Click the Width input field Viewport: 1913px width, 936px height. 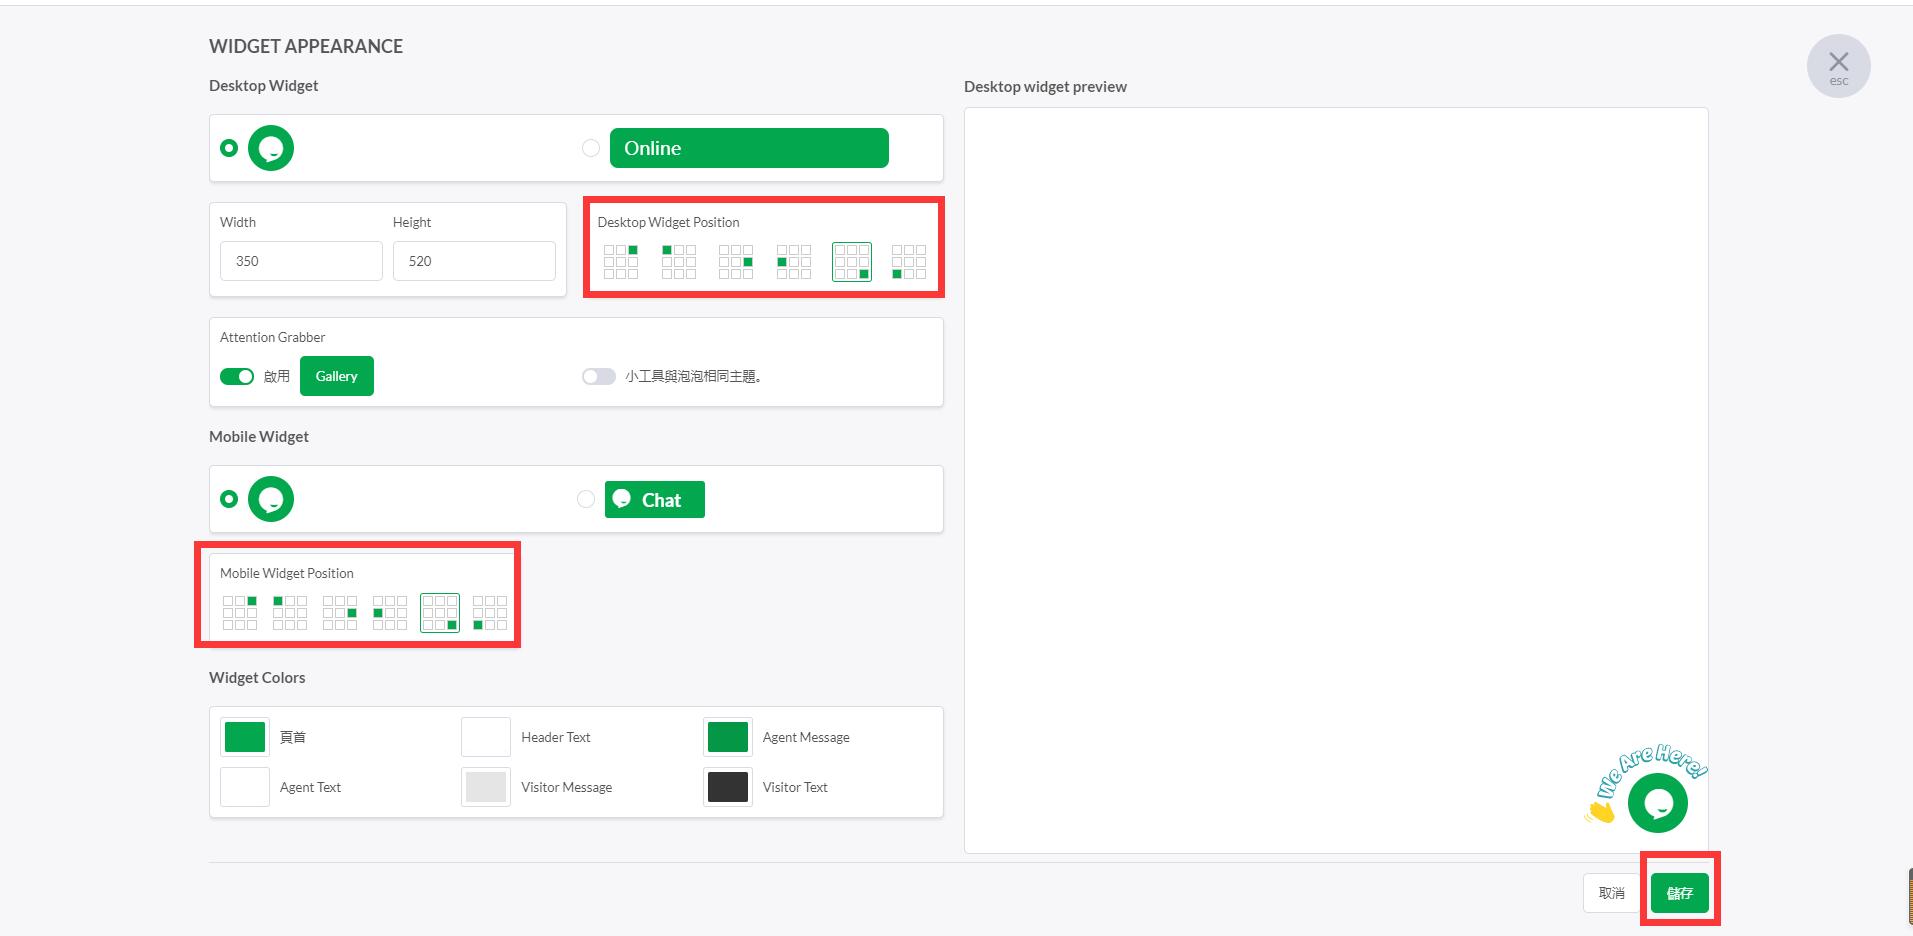coord(301,261)
